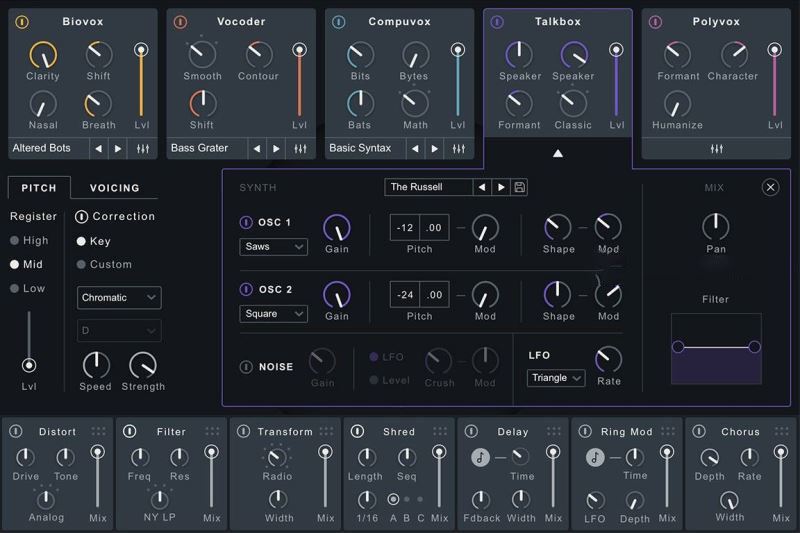The height and width of the screenshot is (533, 800).
Task: Save the synth preset with floppy icon
Action: [519, 187]
